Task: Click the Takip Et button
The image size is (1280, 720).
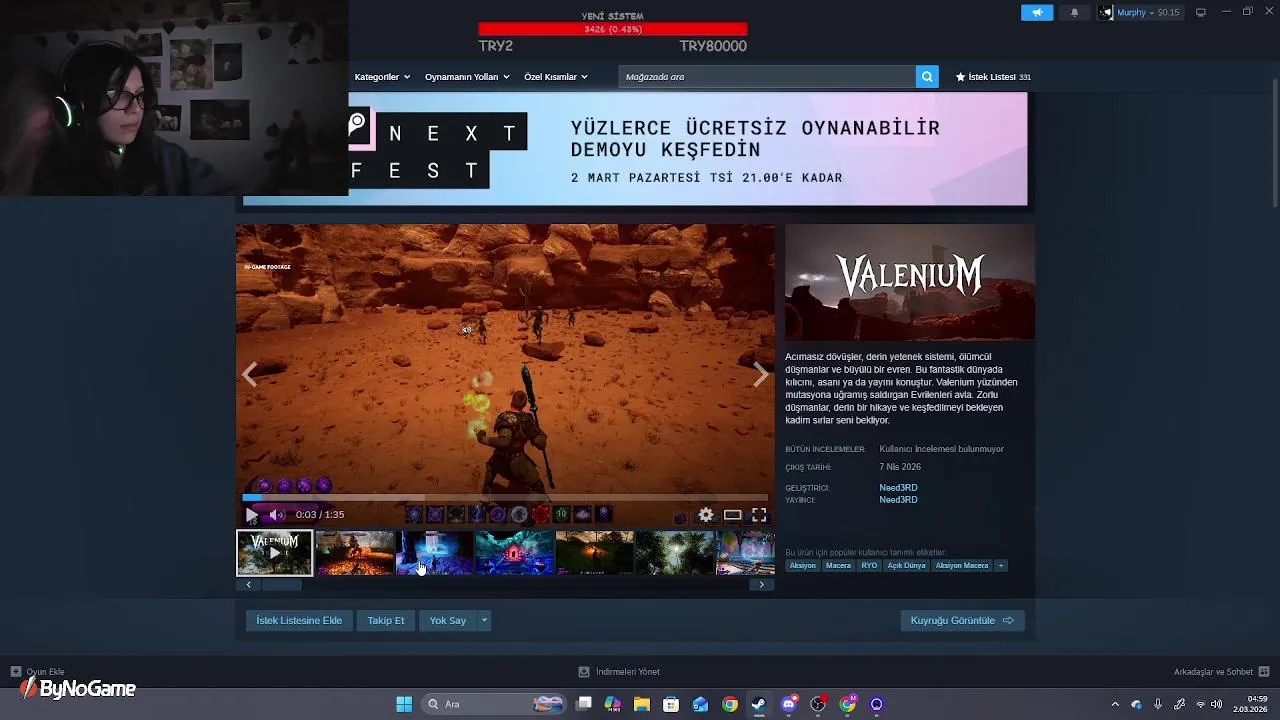Action: pos(386,621)
